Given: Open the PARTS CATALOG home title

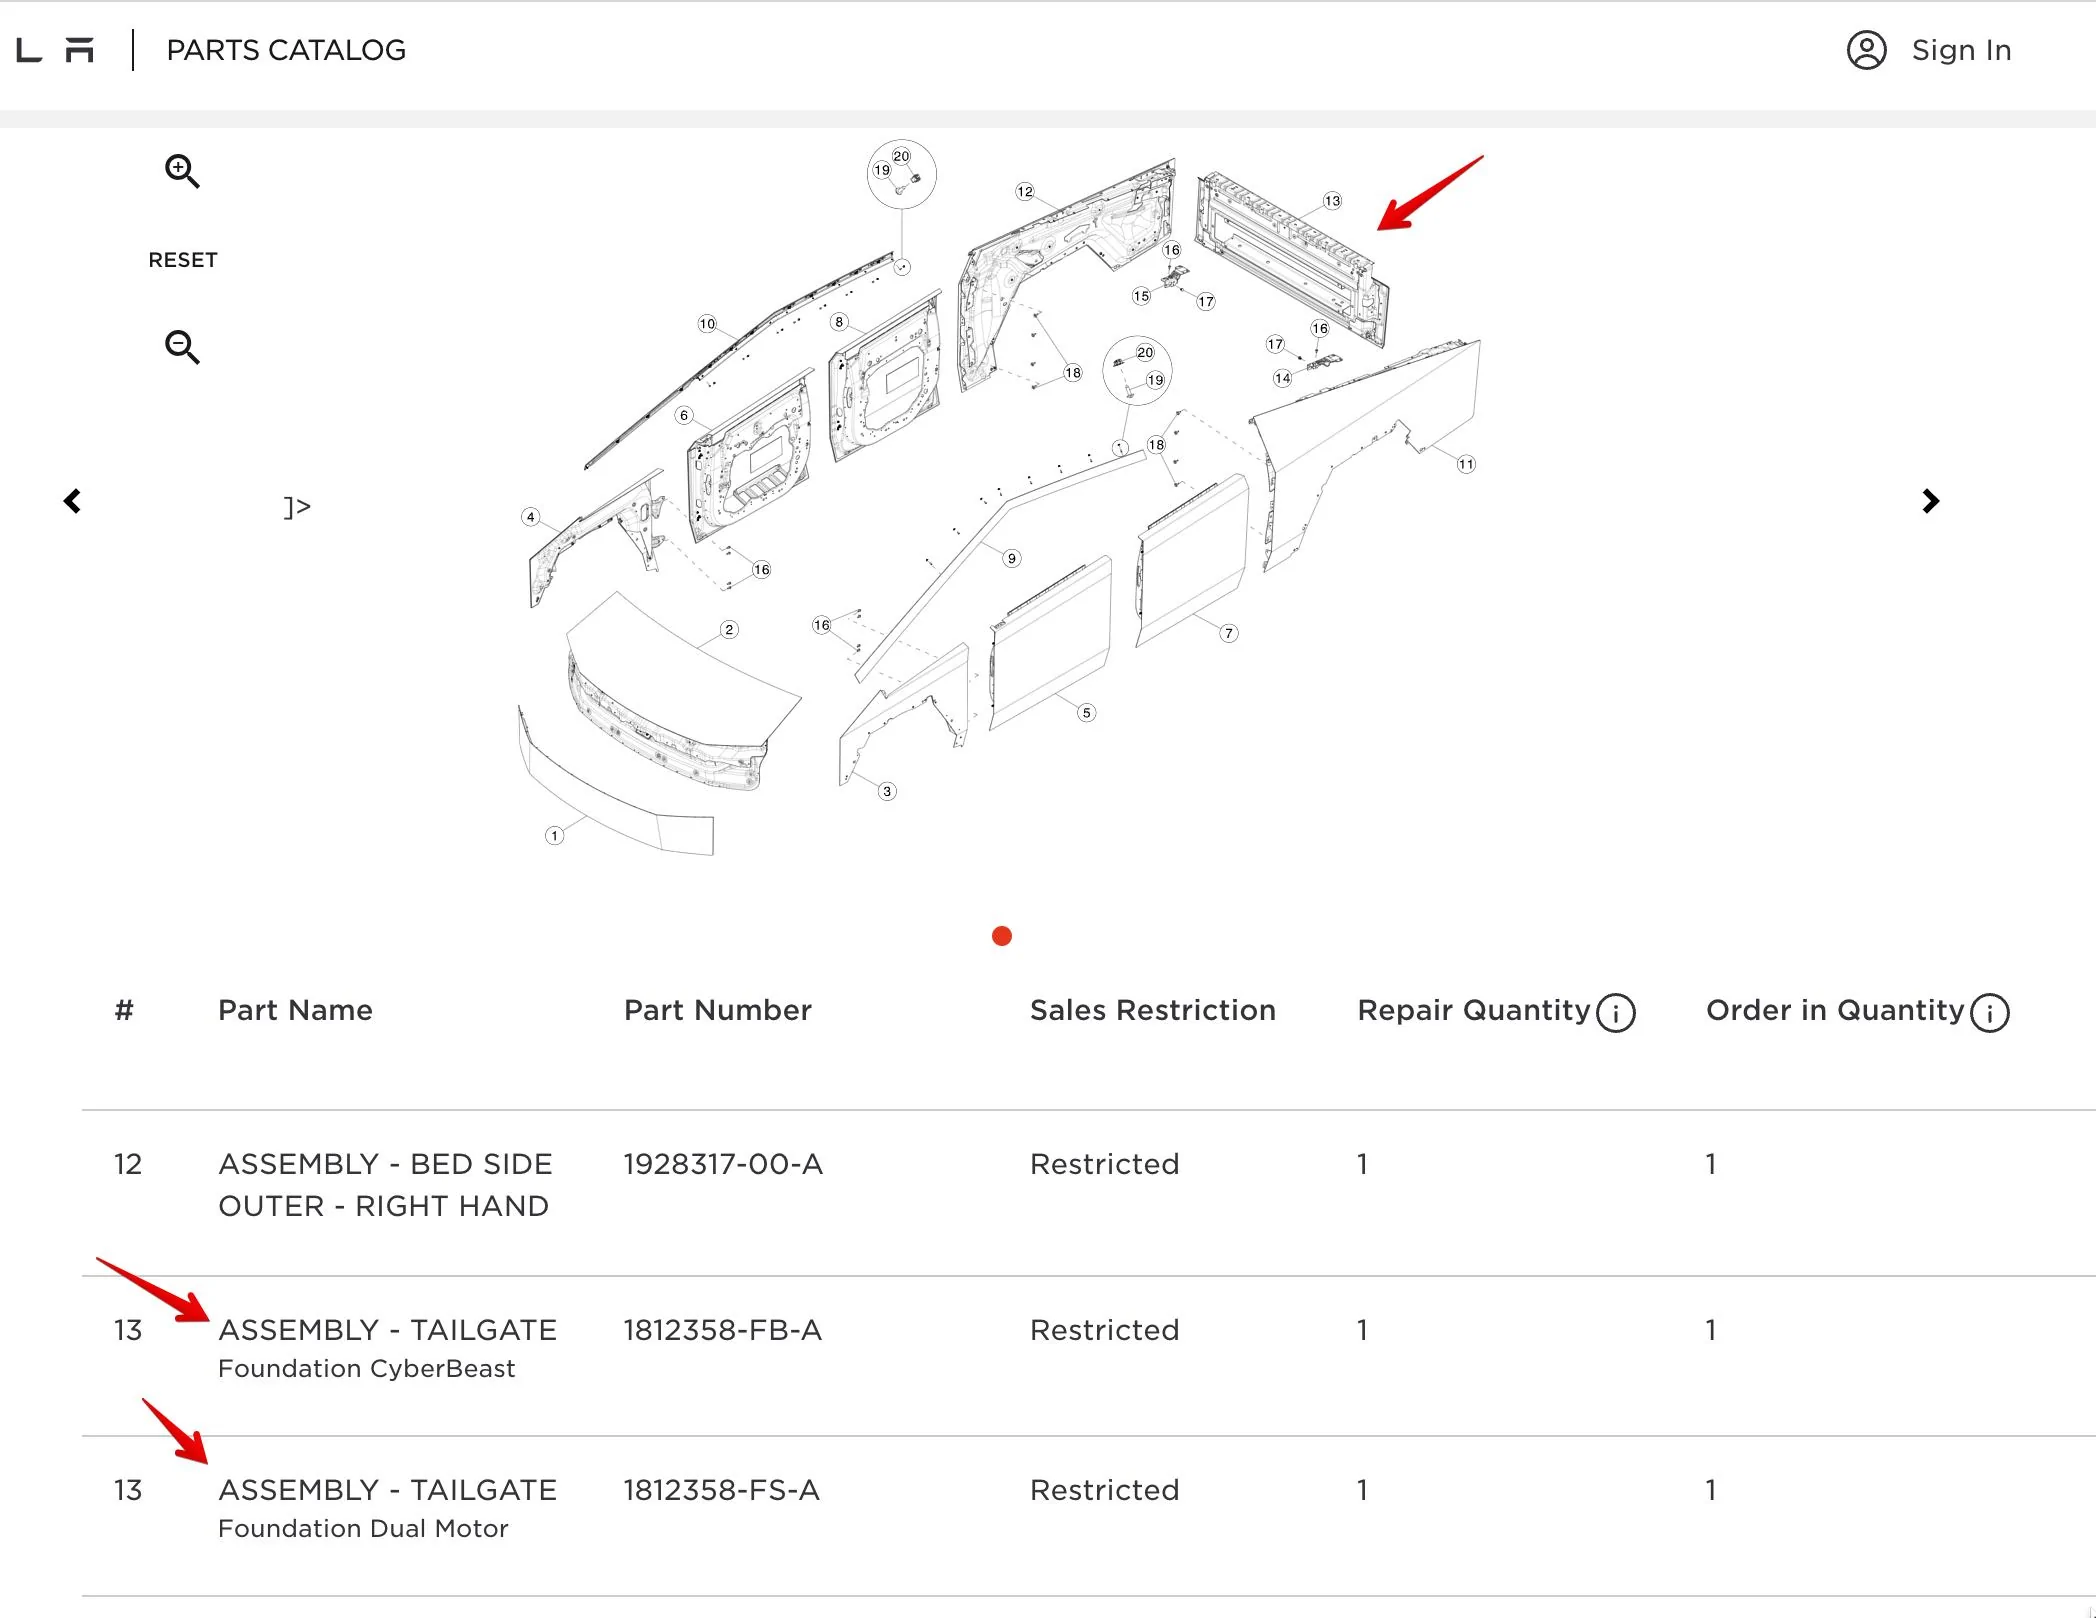Looking at the screenshot, I should point(286,50).
